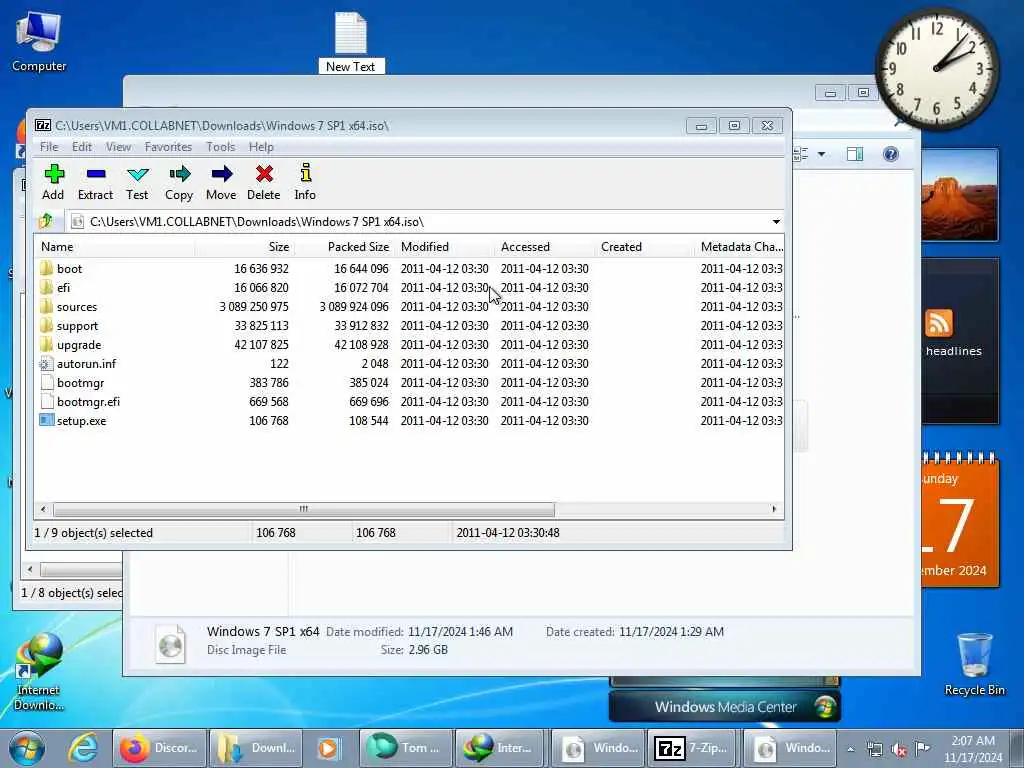Click the red Delete icon

(x=264, y=182)
